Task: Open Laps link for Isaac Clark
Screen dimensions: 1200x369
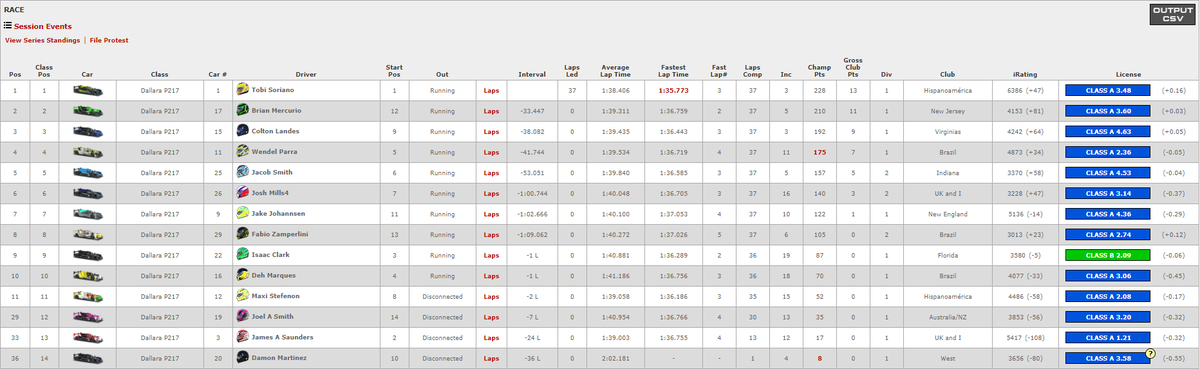Action: pos(491,255)
